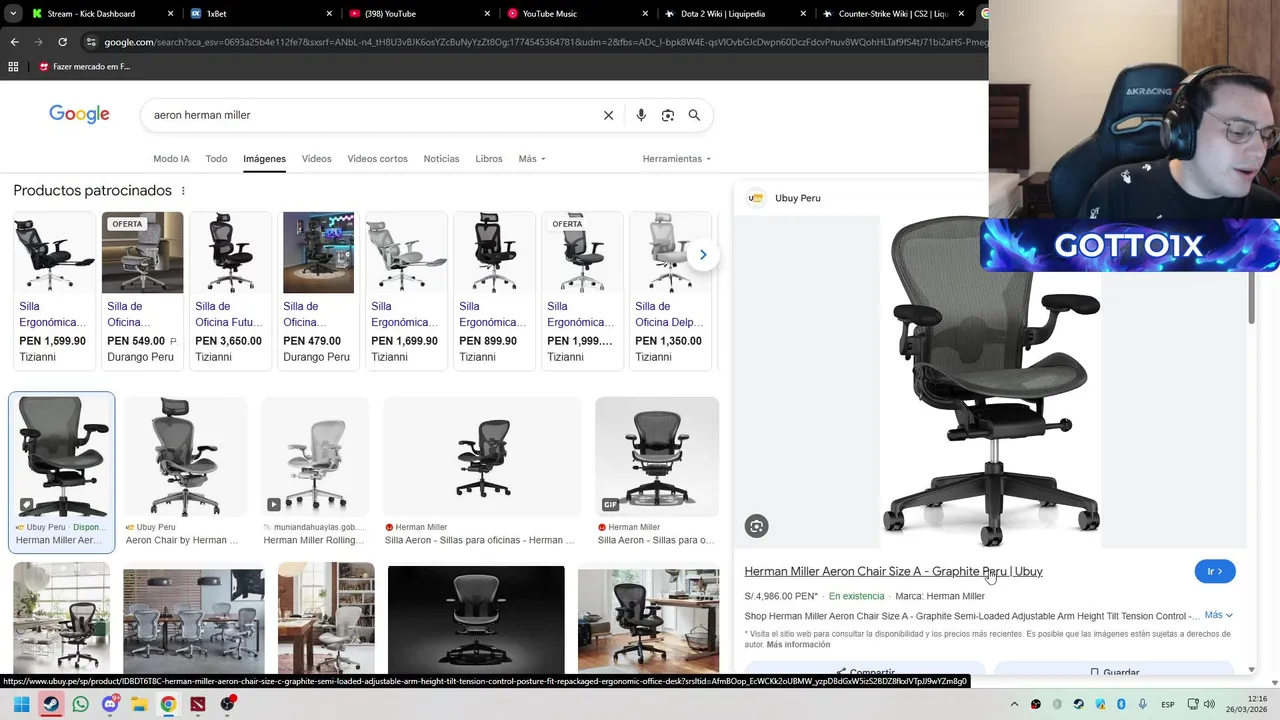Image resolution: width=1280 pixels, height=720 pixels.
Task: Reload the page in Chrome
Action: point(62,42)
